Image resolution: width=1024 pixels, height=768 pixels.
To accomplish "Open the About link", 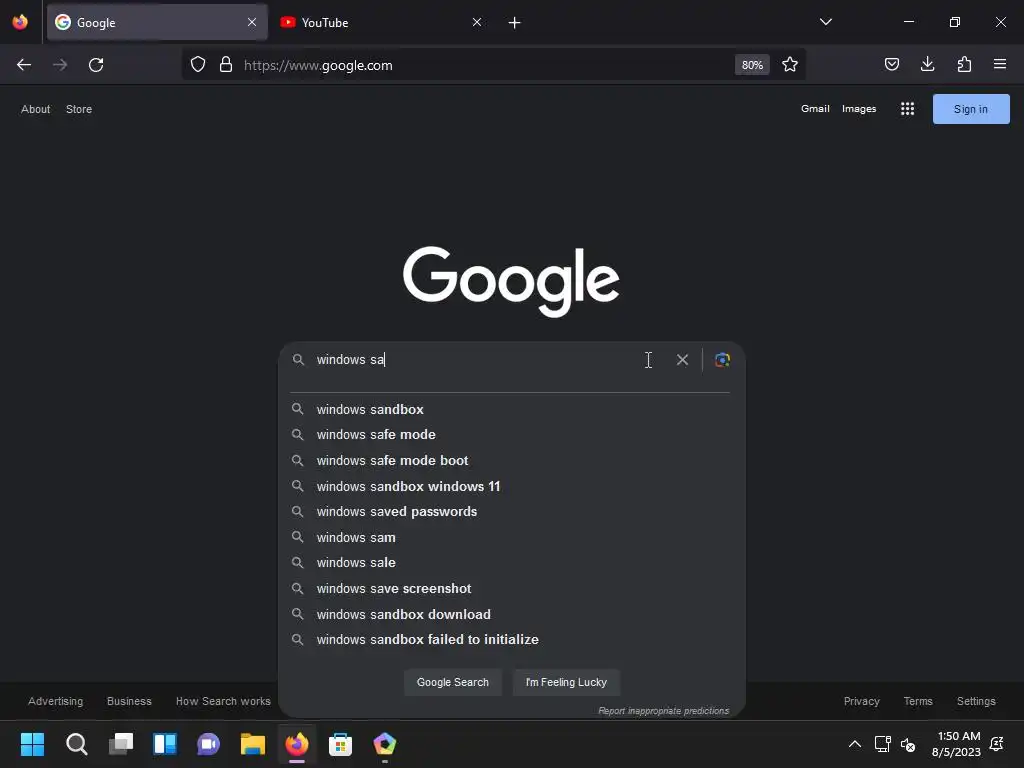I will click(35, 109).
